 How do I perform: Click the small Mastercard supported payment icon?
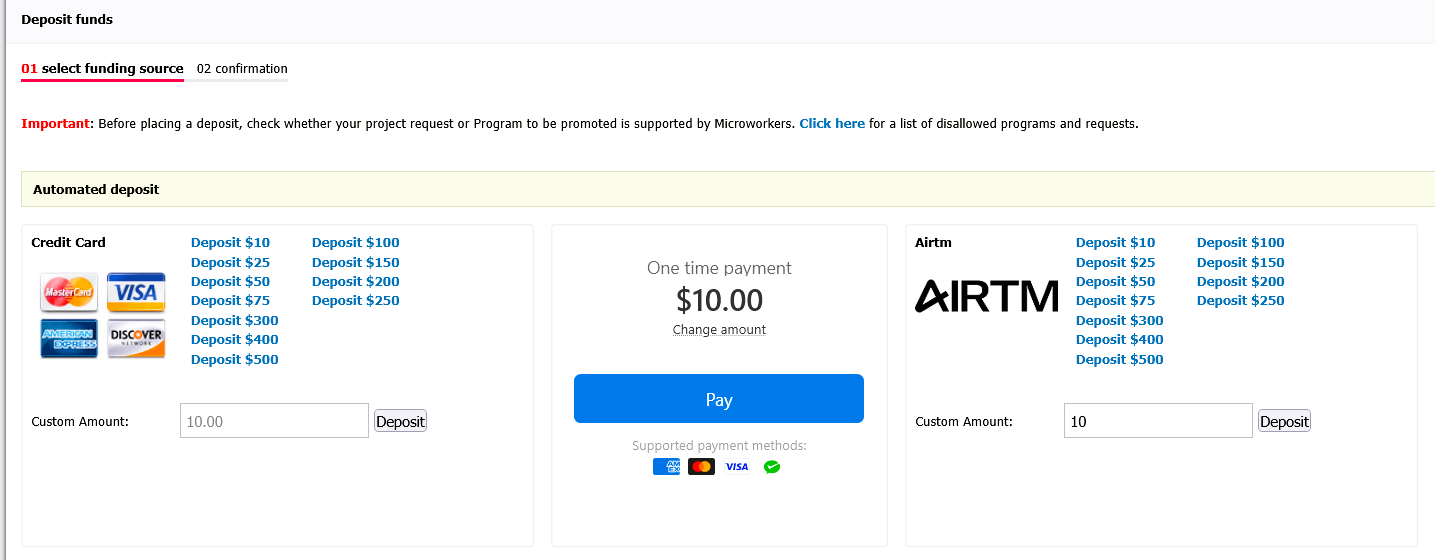701,467
